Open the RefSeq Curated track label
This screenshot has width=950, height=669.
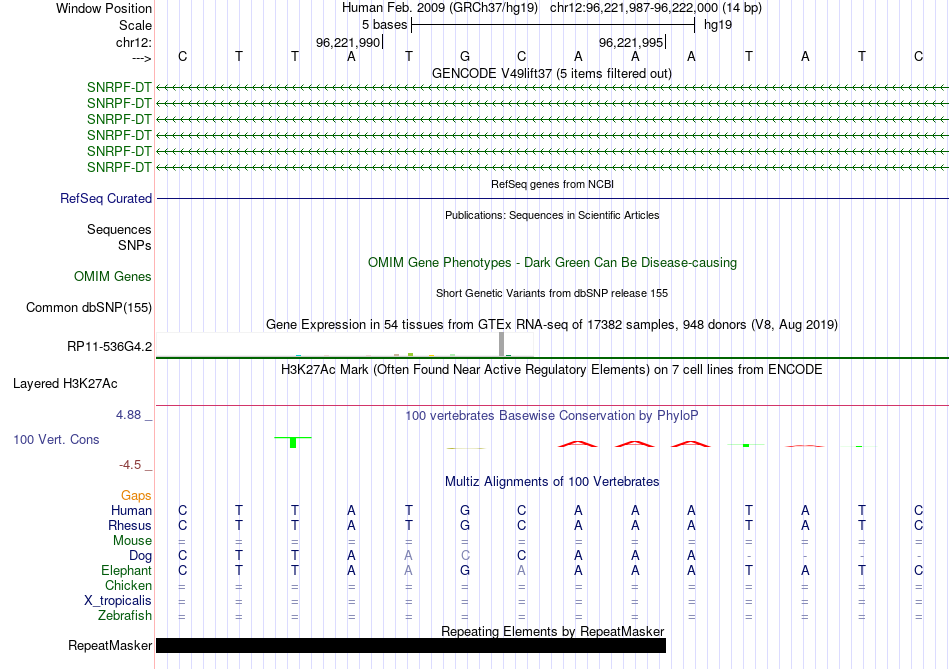pyautogui.click(x=106, y=198)
